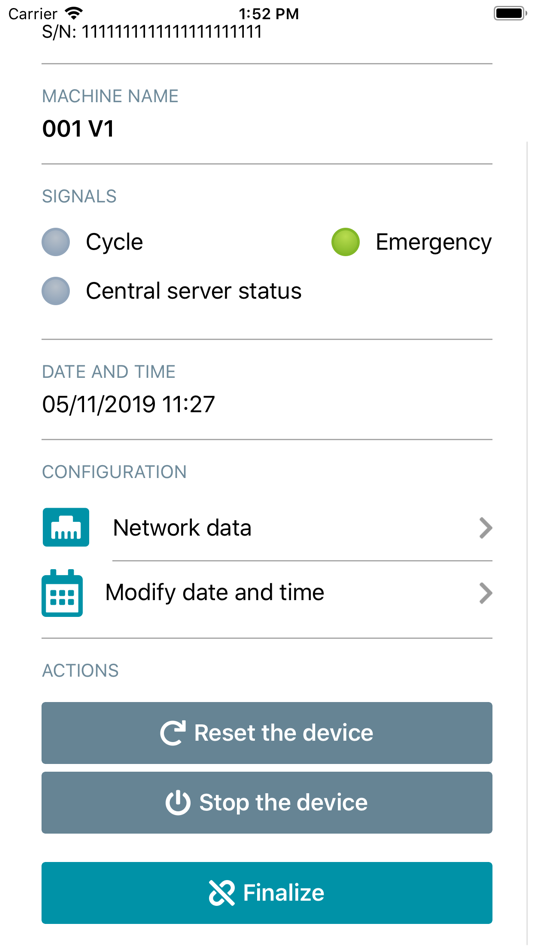
Task: Tap the Stop the device button
Action: pyautogui.click(x=267, y=803)
